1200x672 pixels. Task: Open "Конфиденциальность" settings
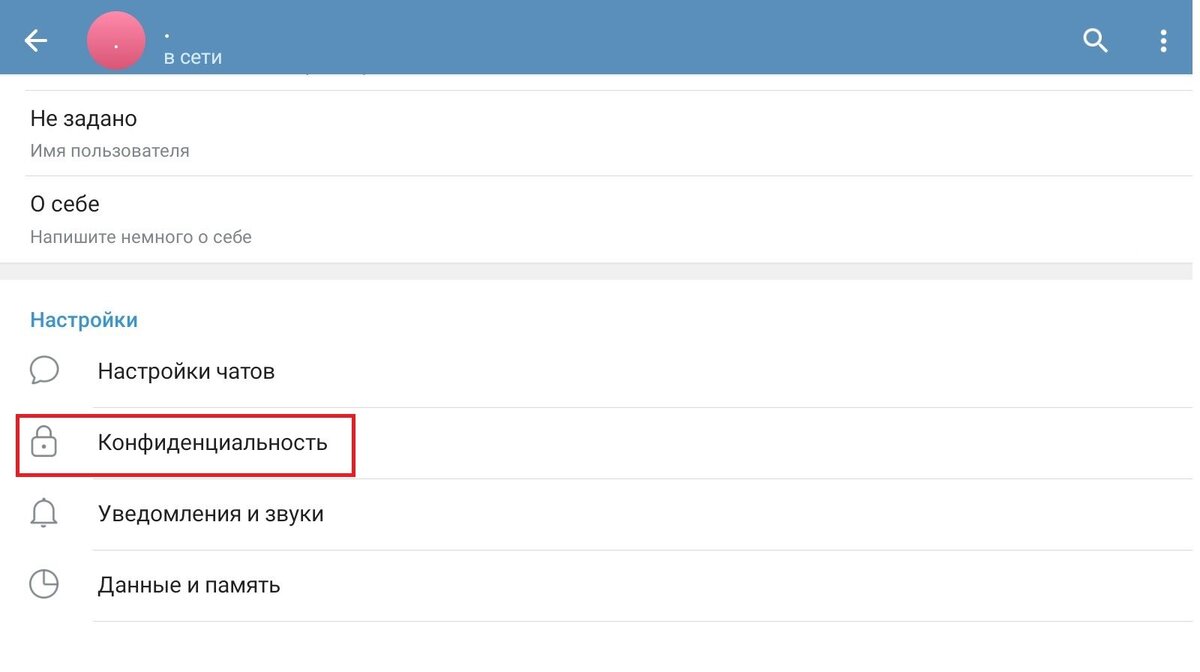(212, 442)
